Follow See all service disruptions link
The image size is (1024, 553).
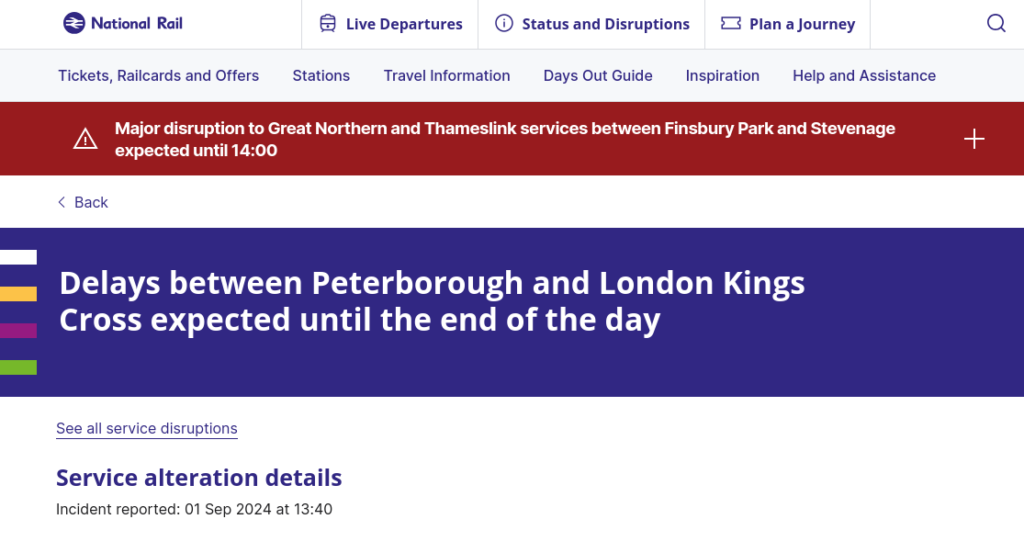coord(147,429)
